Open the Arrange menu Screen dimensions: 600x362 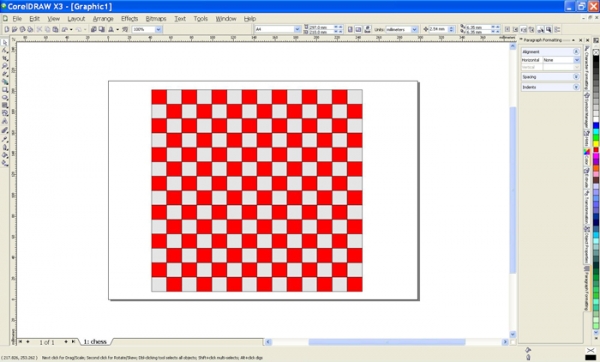[103, 18]
